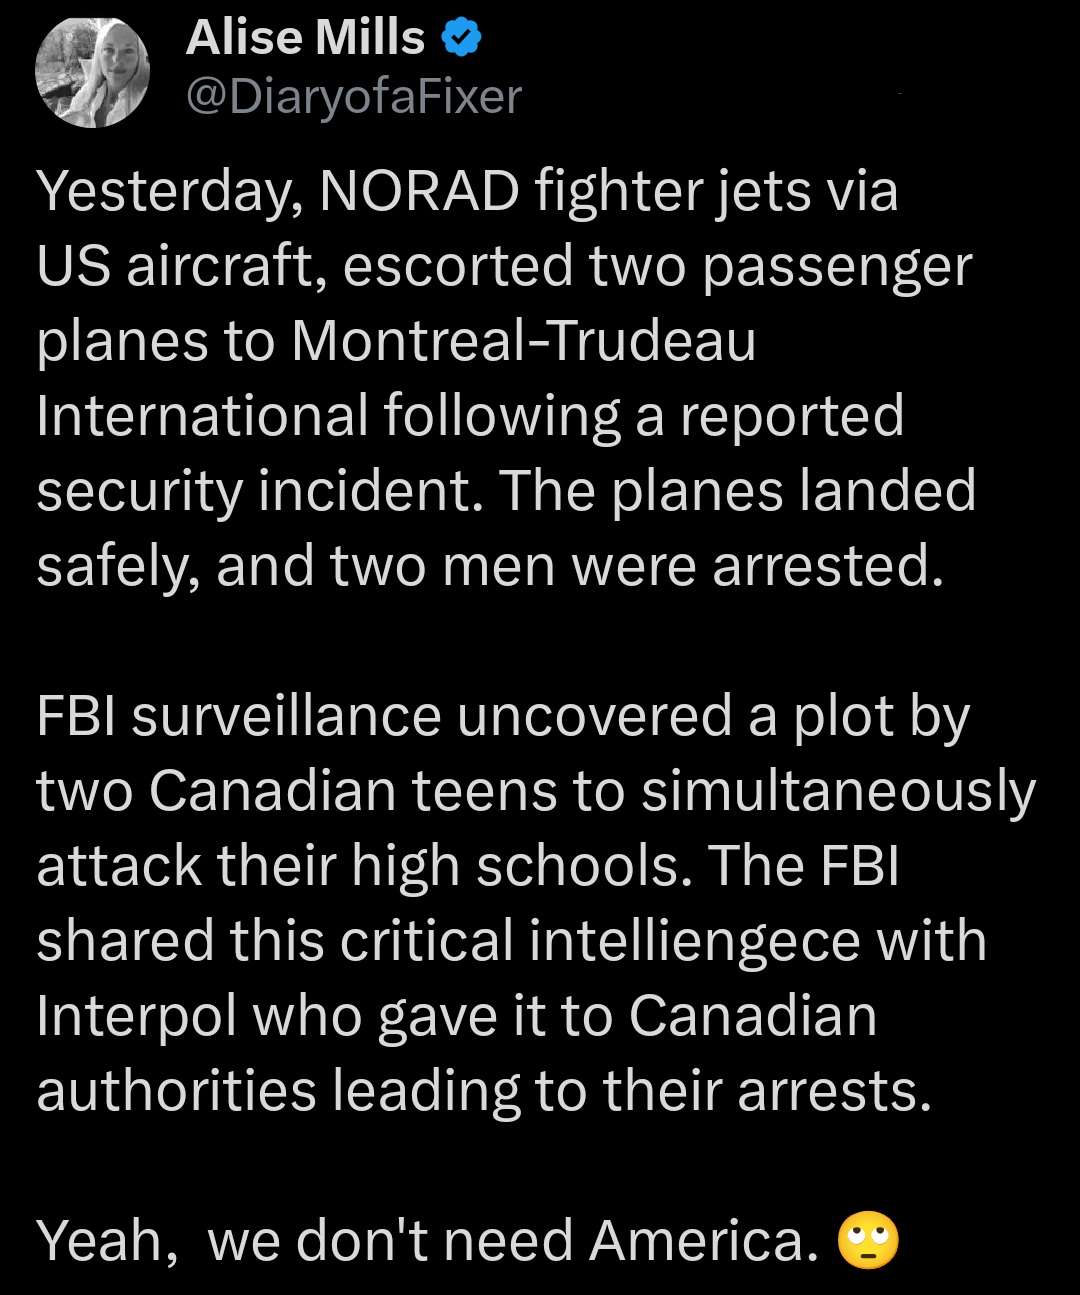
Task: Open the @DiaryofaFixer handle
Action: pos(354,97)
